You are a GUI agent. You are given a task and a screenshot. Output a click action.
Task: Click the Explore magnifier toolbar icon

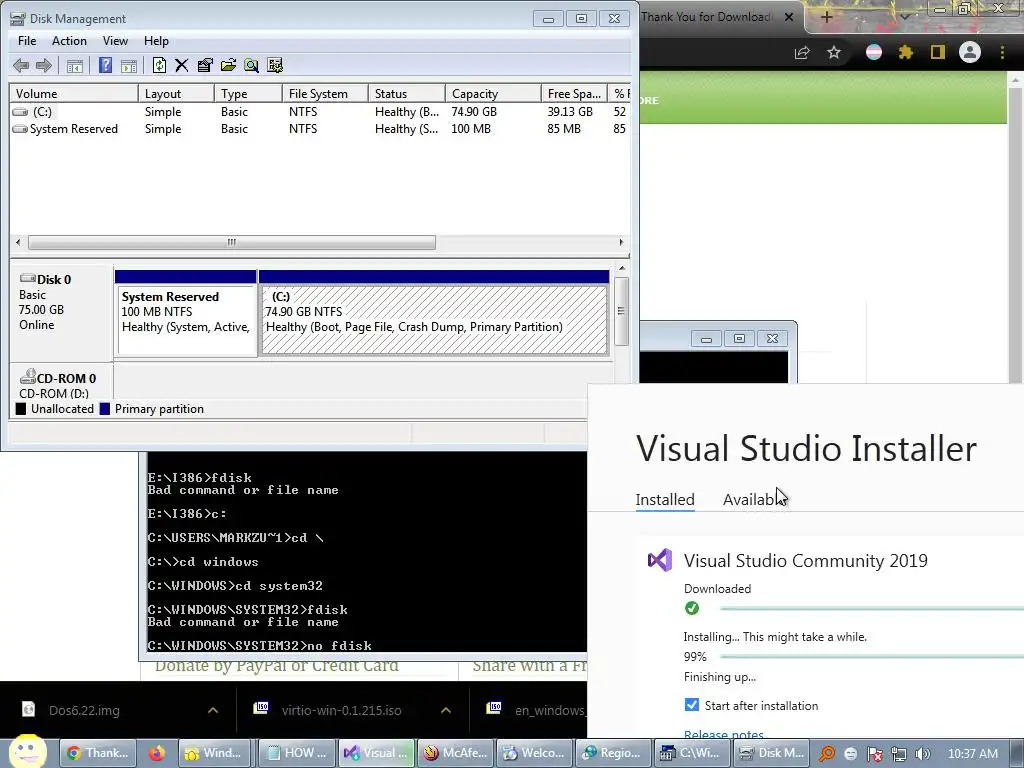coord(251,65)
